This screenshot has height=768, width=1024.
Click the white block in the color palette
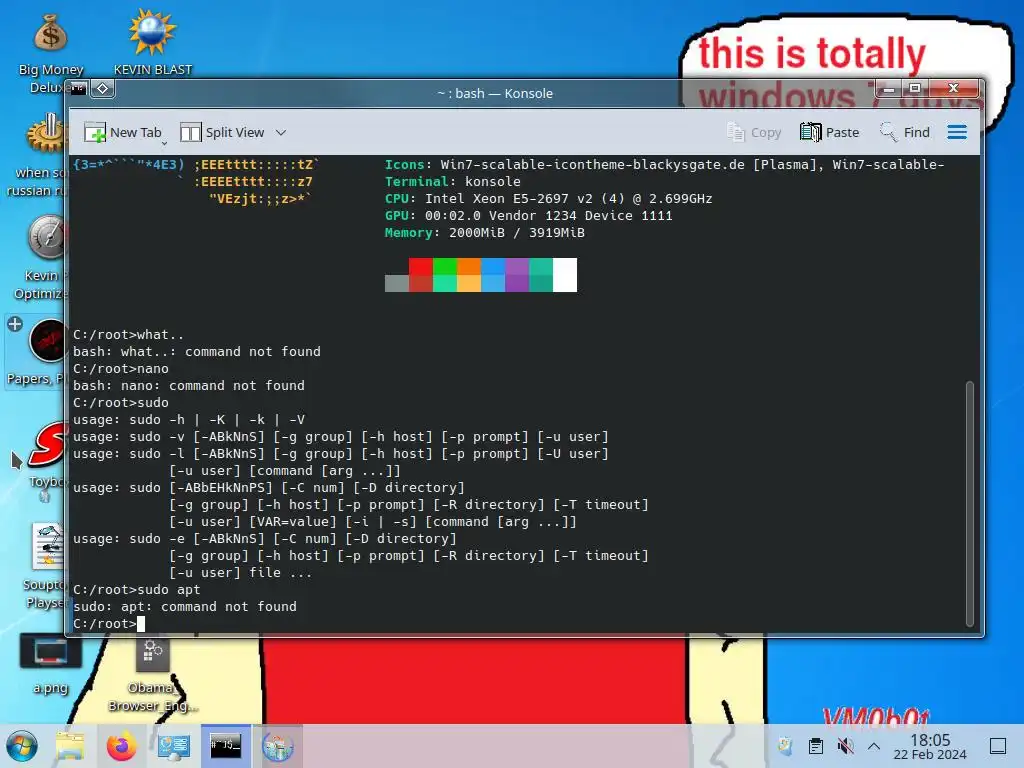[x=565, y=275]
